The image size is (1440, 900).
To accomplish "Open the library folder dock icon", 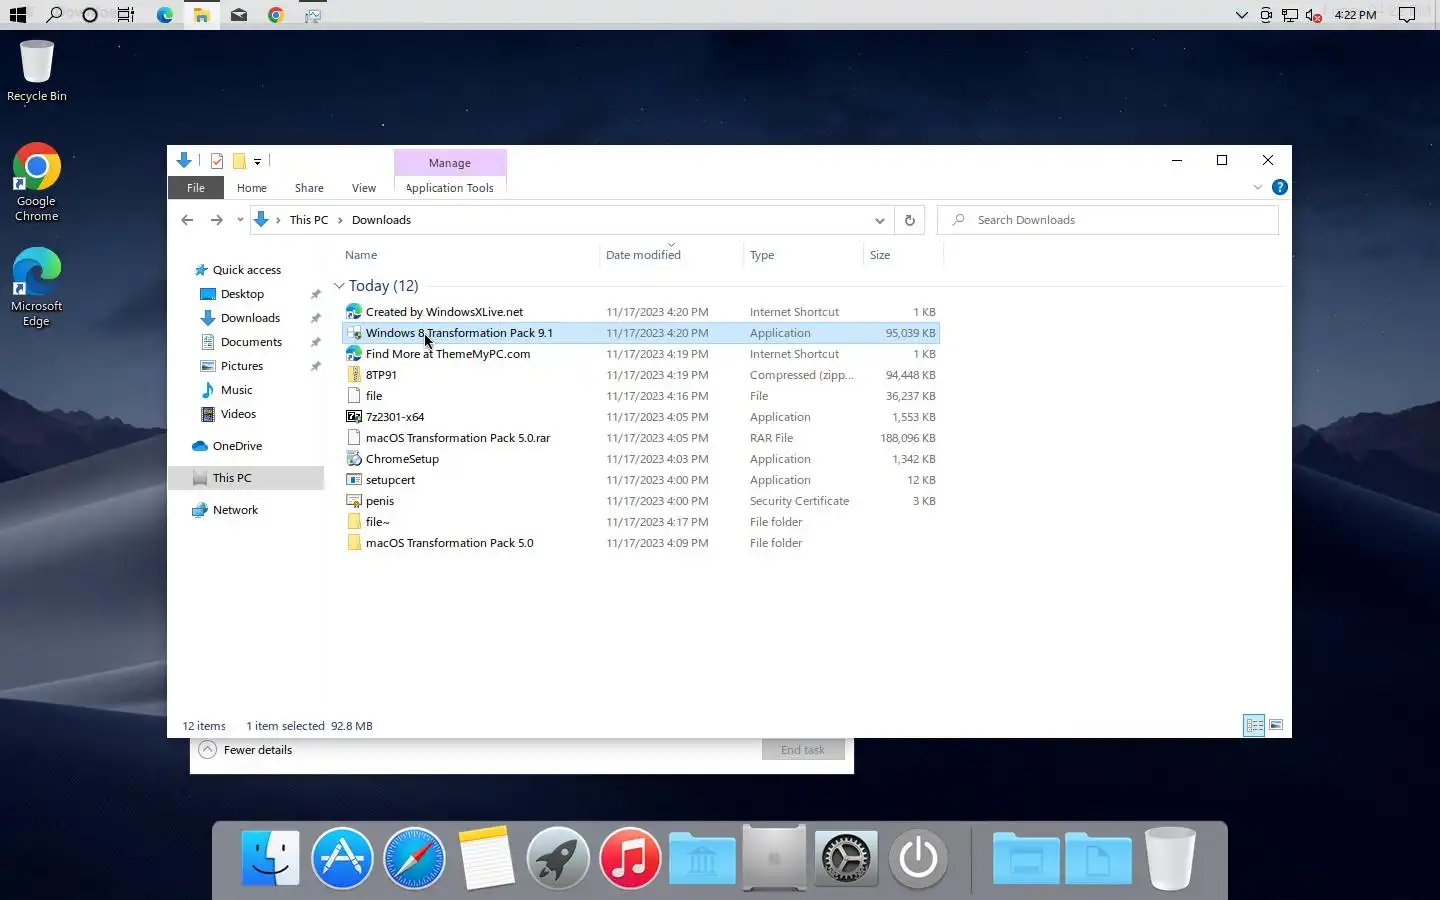I will pyautogui.click(x=702, y=858).
